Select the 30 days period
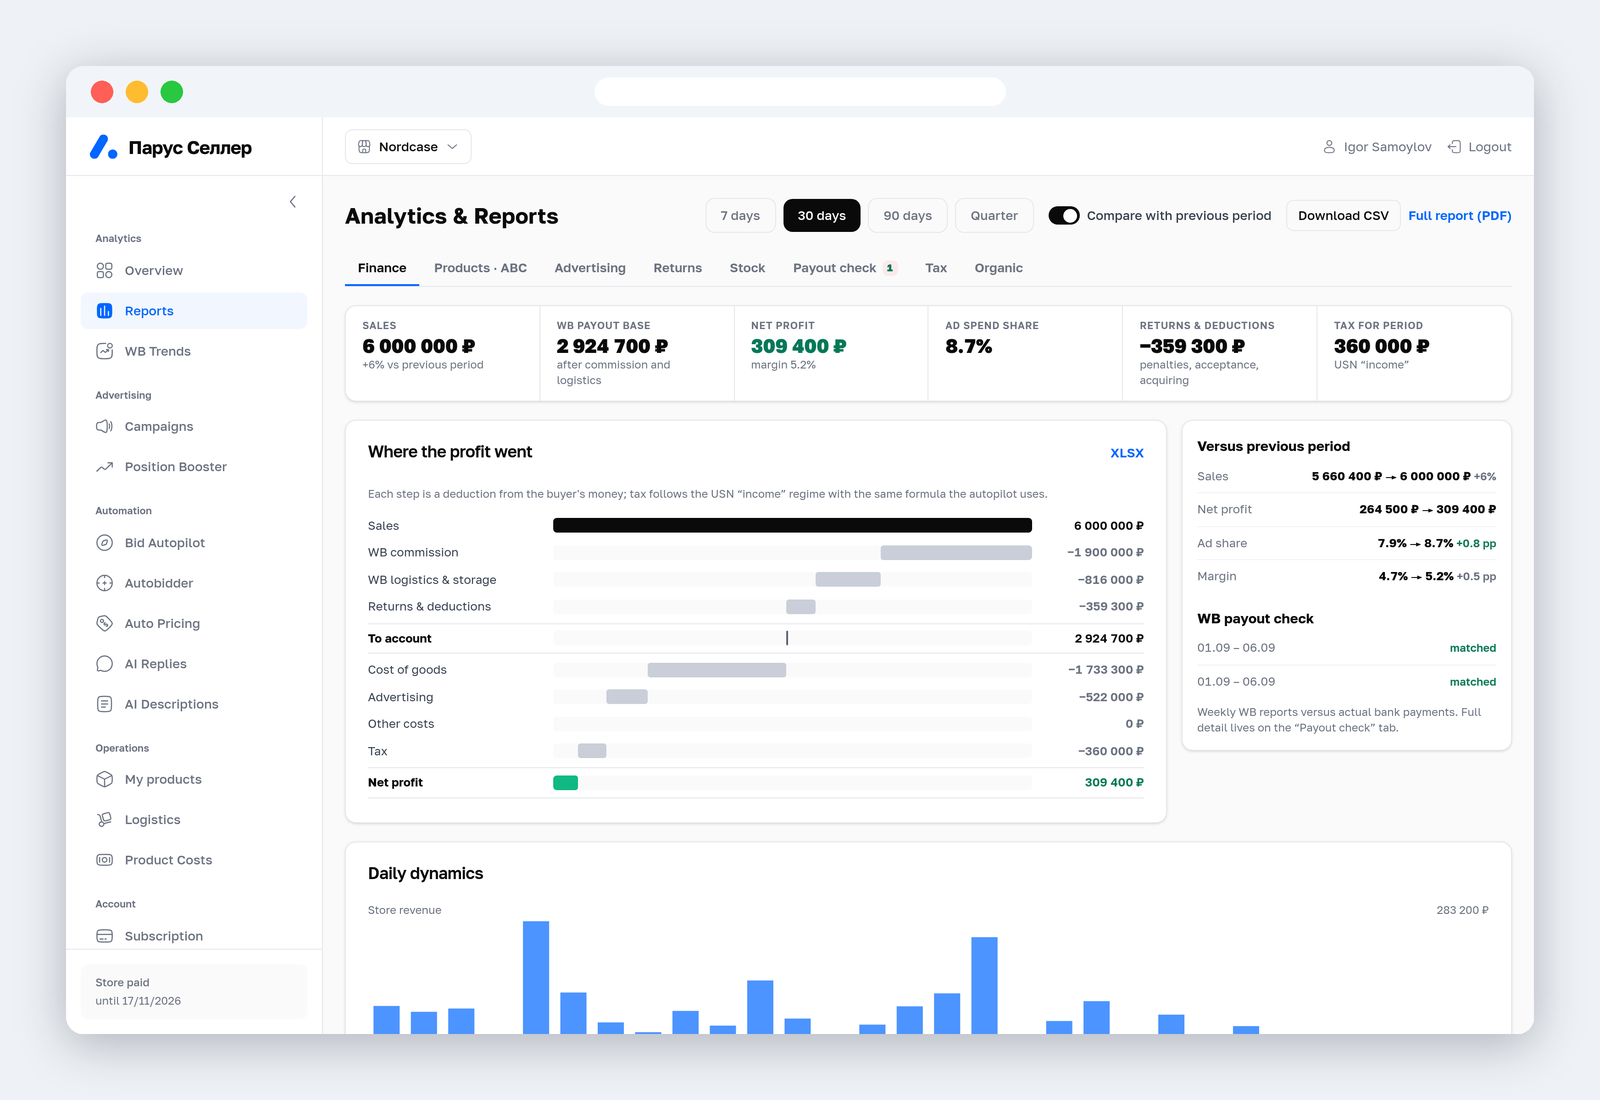 821,216
